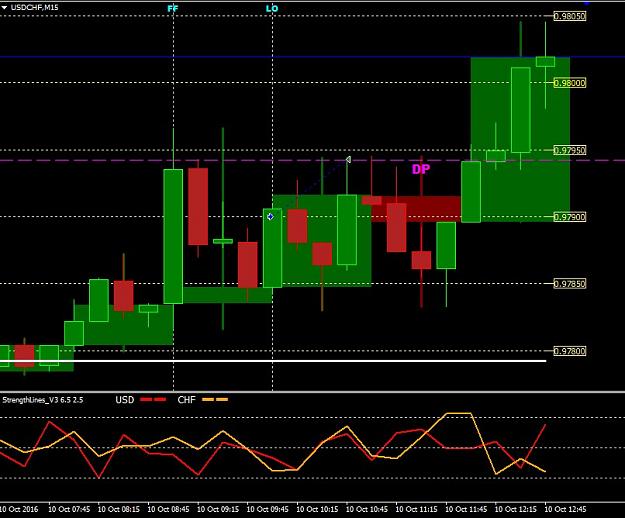Select the 0.97800 price level label
Image resolution: width=625 pixels, height=518 pixels.
570,351
